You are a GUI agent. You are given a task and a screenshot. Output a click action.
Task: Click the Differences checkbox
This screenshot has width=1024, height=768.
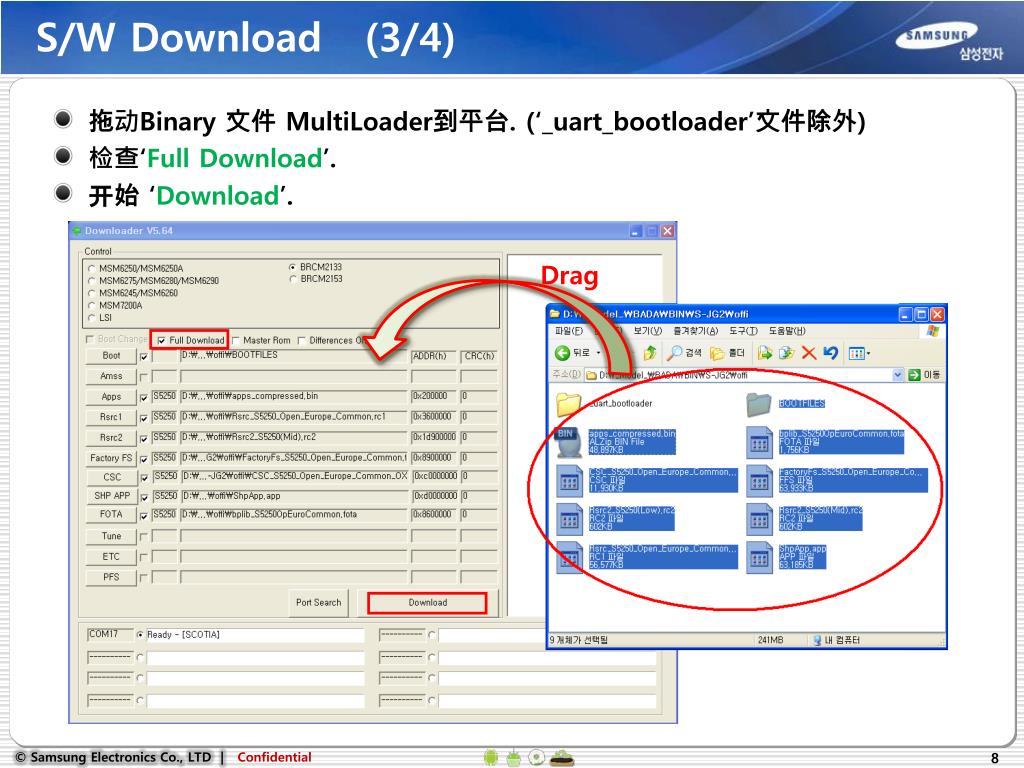301,340
